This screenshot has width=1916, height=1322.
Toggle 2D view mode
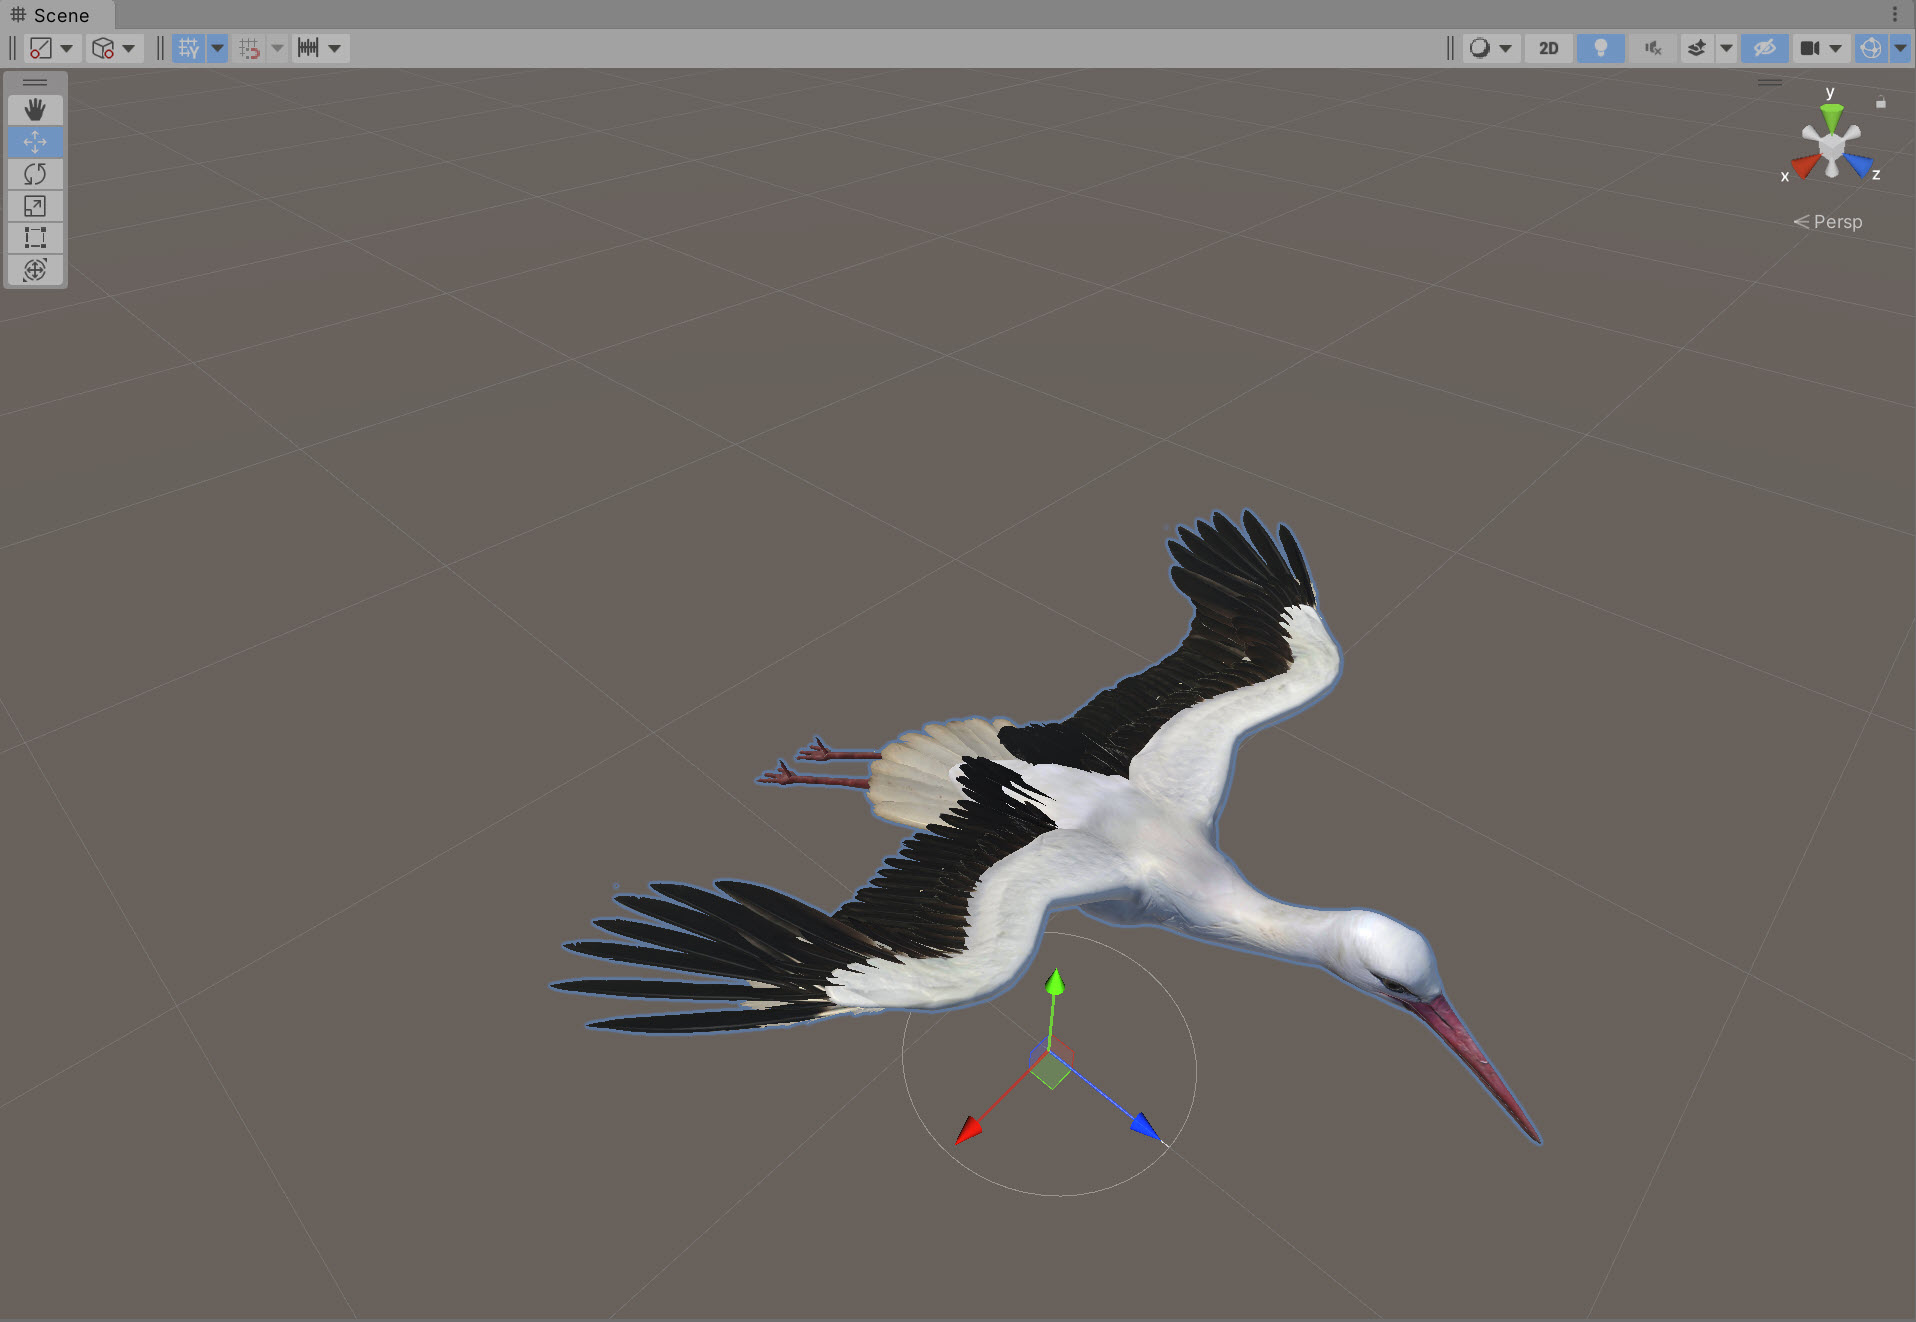(1548, 48)
